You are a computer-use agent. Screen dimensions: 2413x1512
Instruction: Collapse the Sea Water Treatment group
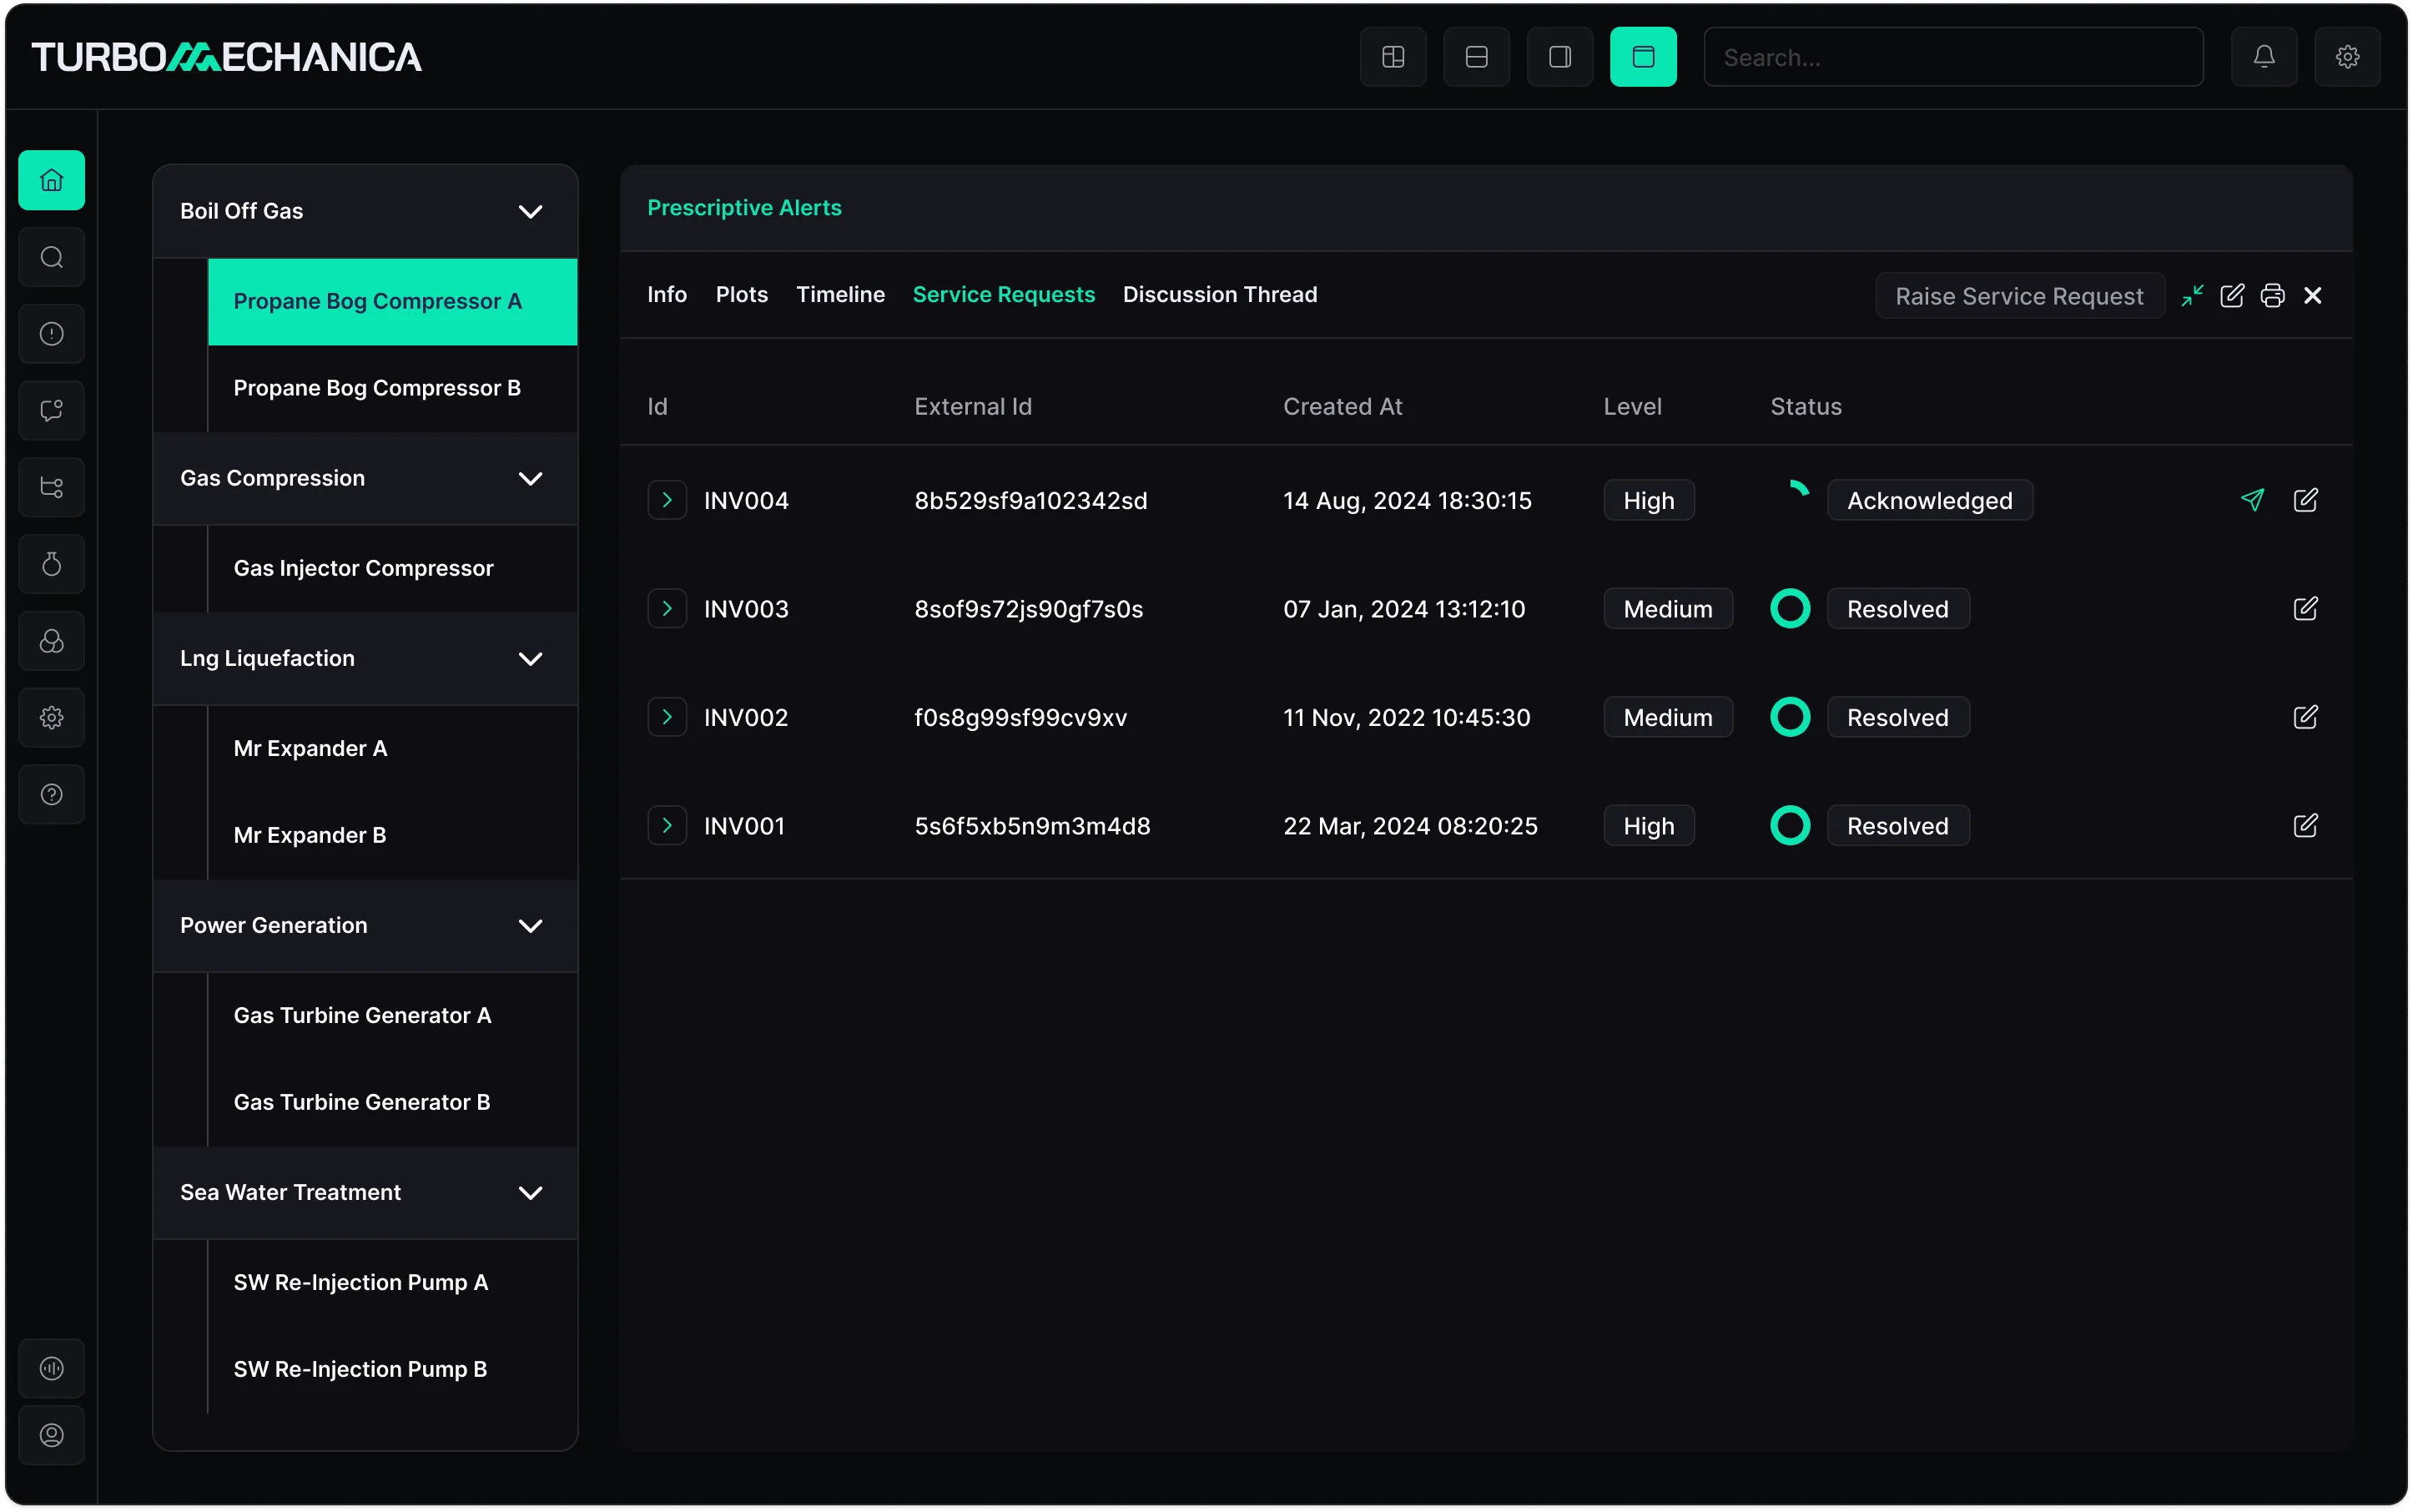[530, 1192]
